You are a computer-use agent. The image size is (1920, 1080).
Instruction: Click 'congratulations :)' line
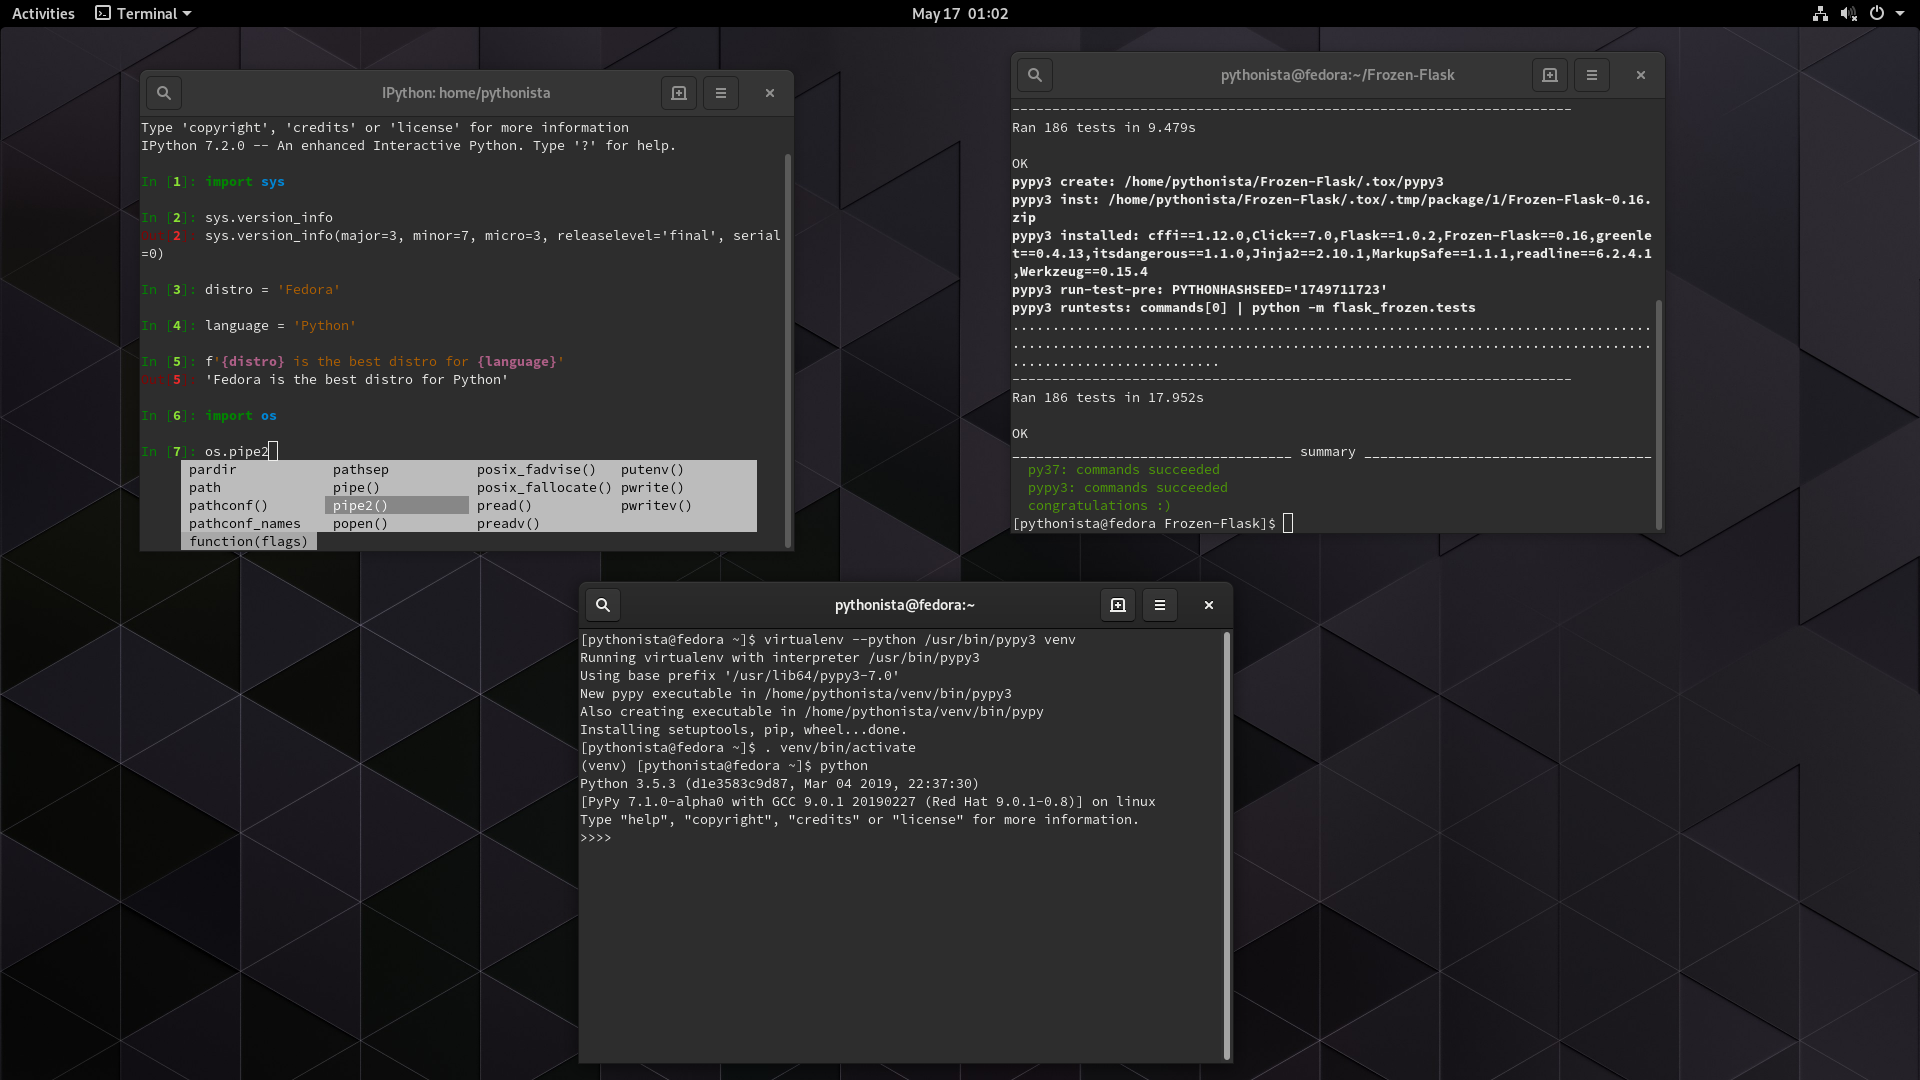(1100, 505)
